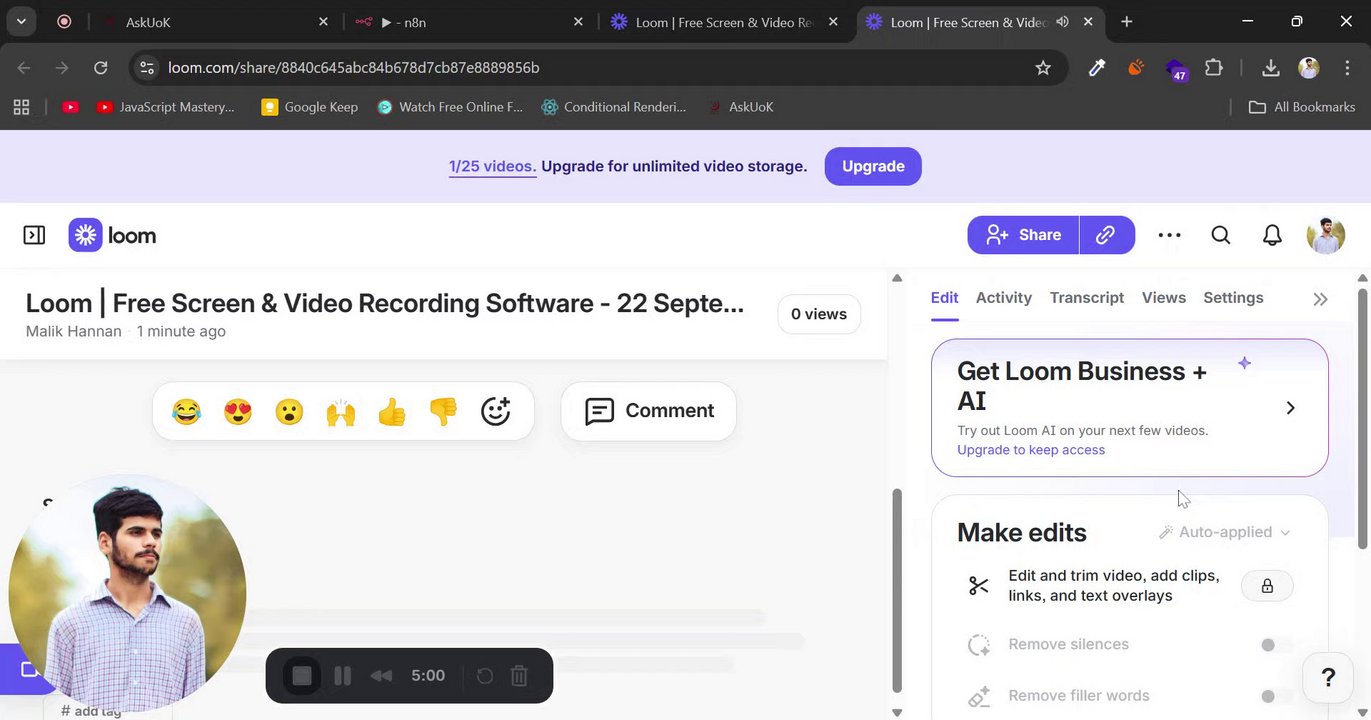Open the Settings tab in the video panel
Screen dimensions: 1371x720
(x=1233, y=298)
